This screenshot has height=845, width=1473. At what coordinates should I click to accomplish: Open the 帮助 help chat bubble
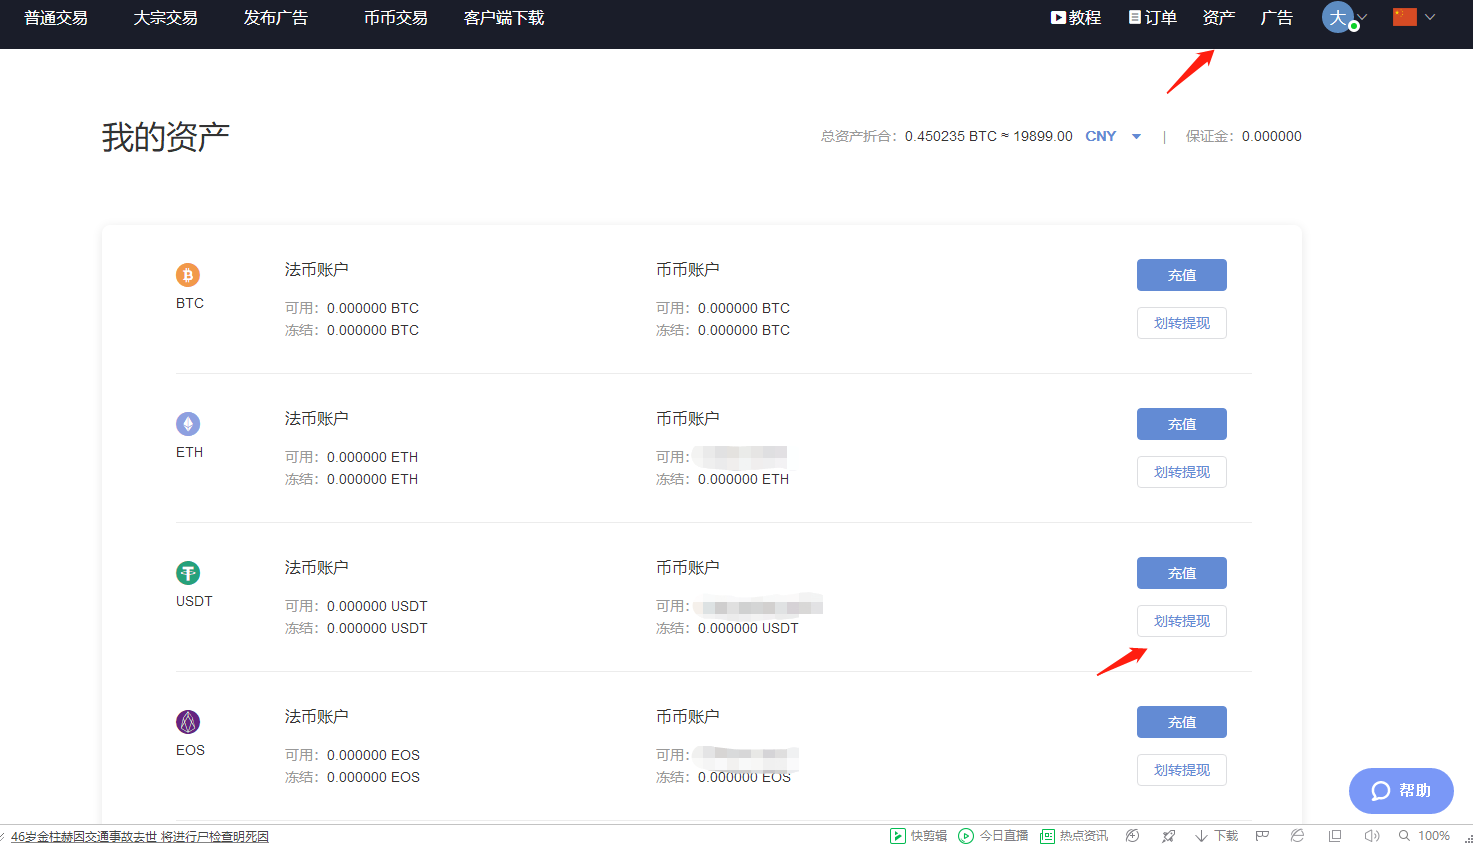(x=1400, y=791)
